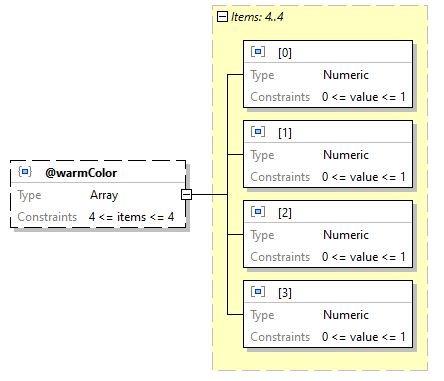The width and height of the screenshot is (444, 381).
Task: Click the Constraints label in @warmColor box
Action: [47, 217]
